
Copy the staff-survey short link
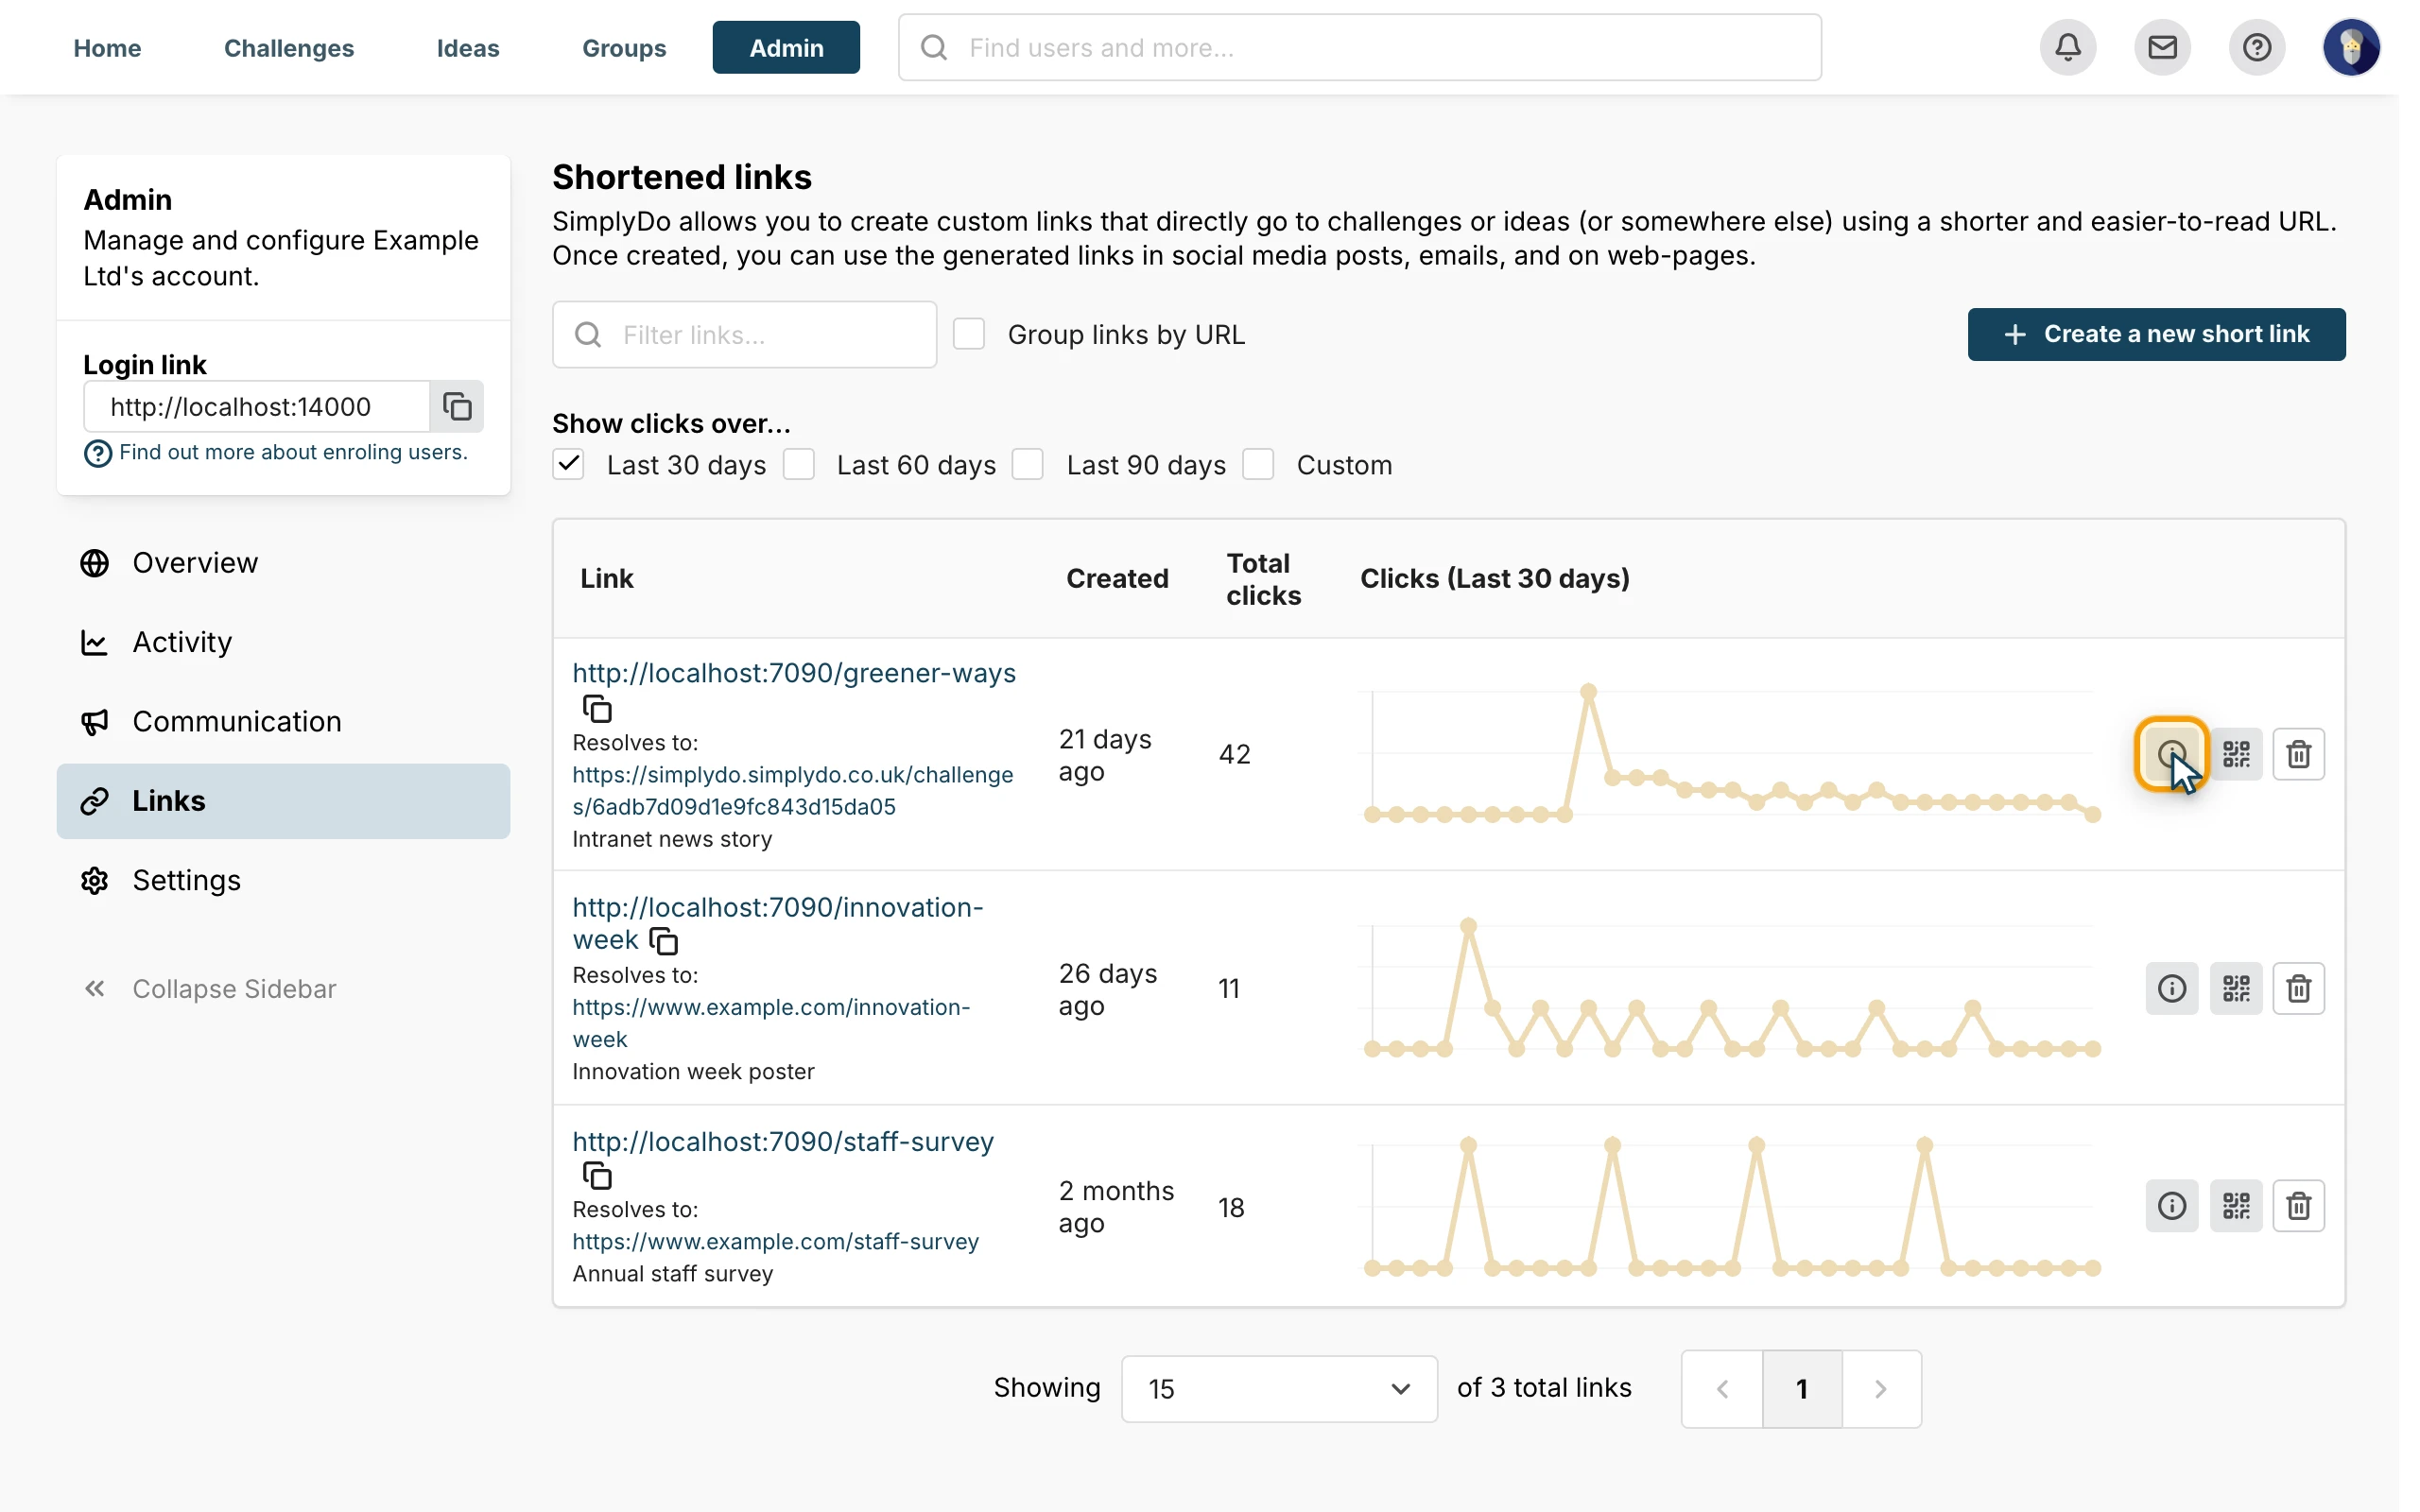(x=597, y=1176)
